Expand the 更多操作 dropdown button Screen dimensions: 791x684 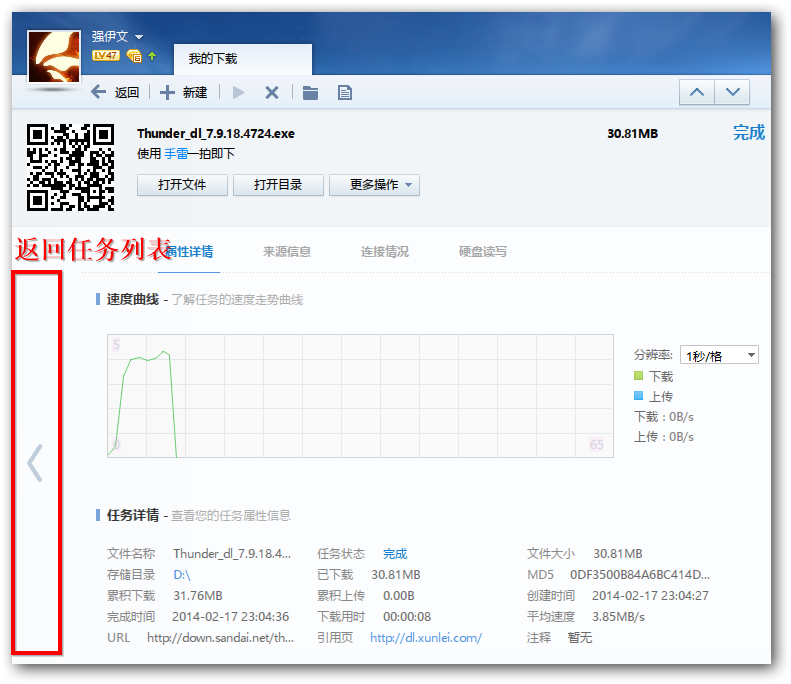[x=374, y=185]
